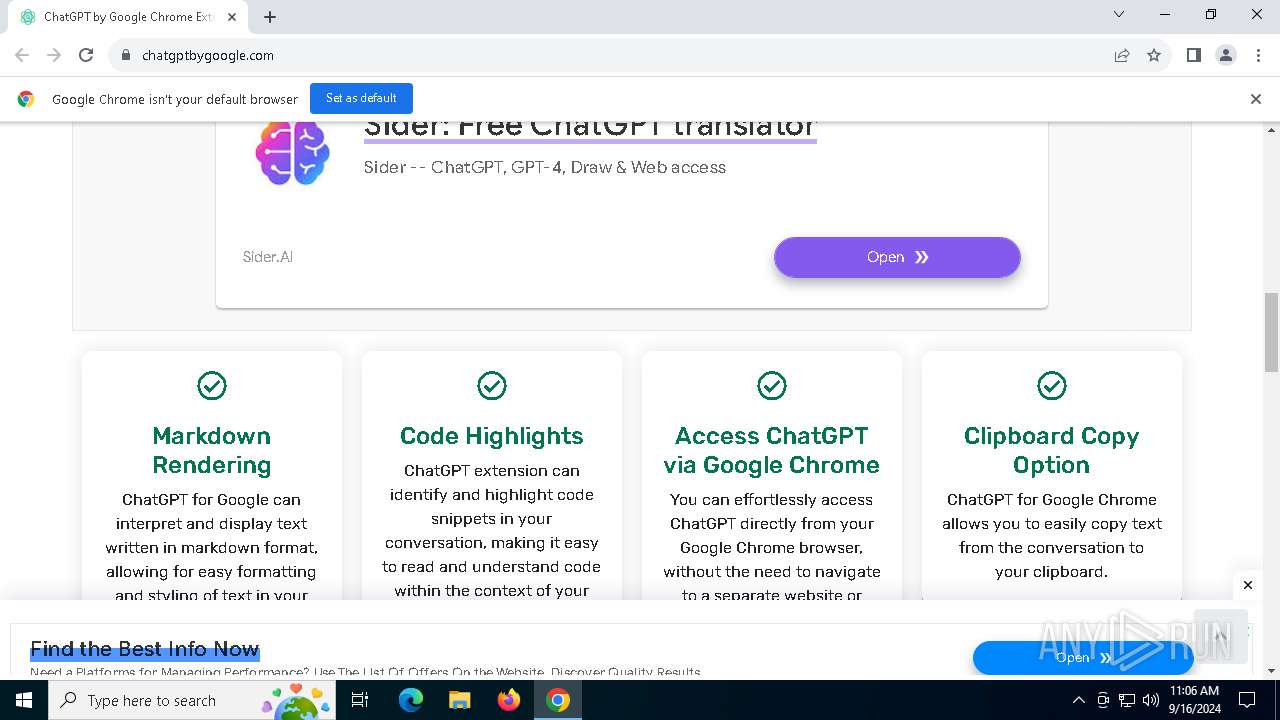The image size is (1280, 720).
Task: Bookmark this tab with the star
Action: [1154, 55]
